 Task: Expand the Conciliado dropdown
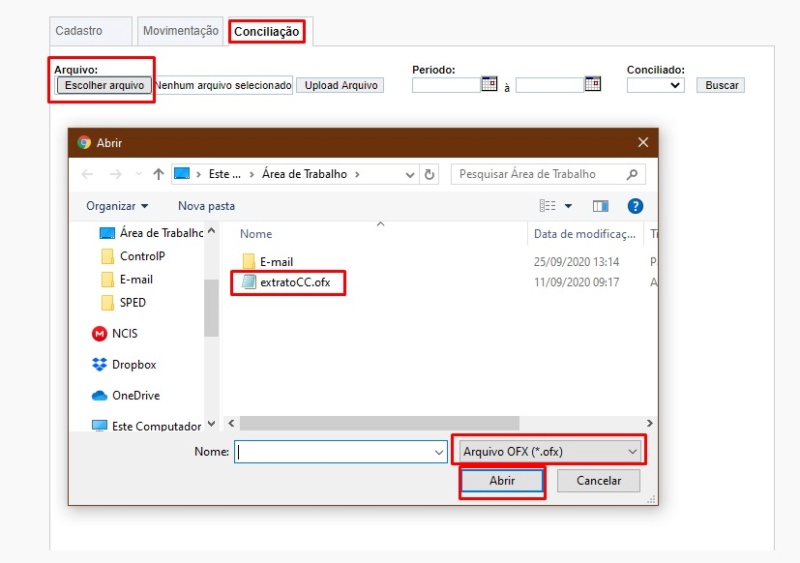coord(656,85)
